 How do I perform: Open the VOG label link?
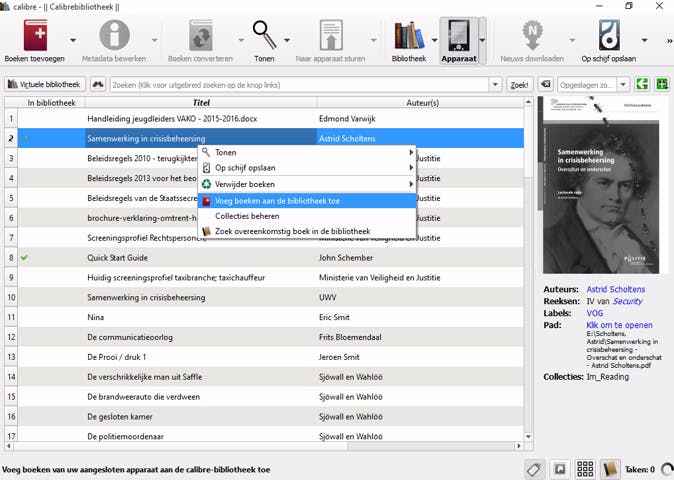point(594,313)
